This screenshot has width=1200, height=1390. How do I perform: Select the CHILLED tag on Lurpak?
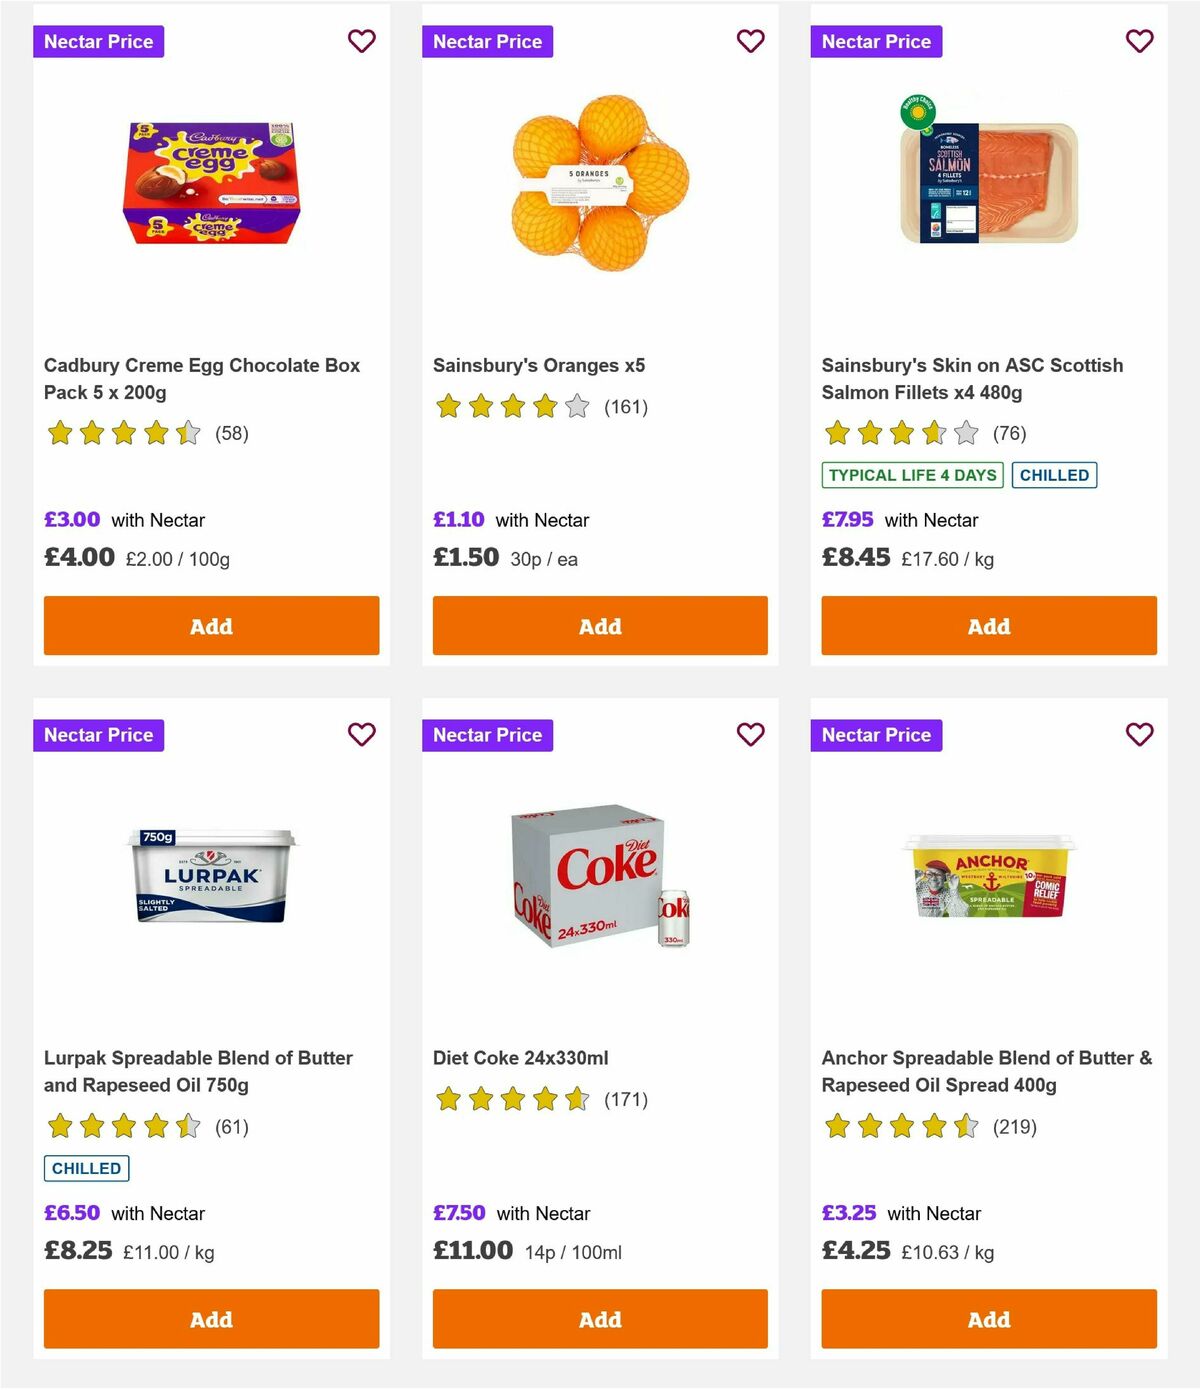coord(86,1167)
